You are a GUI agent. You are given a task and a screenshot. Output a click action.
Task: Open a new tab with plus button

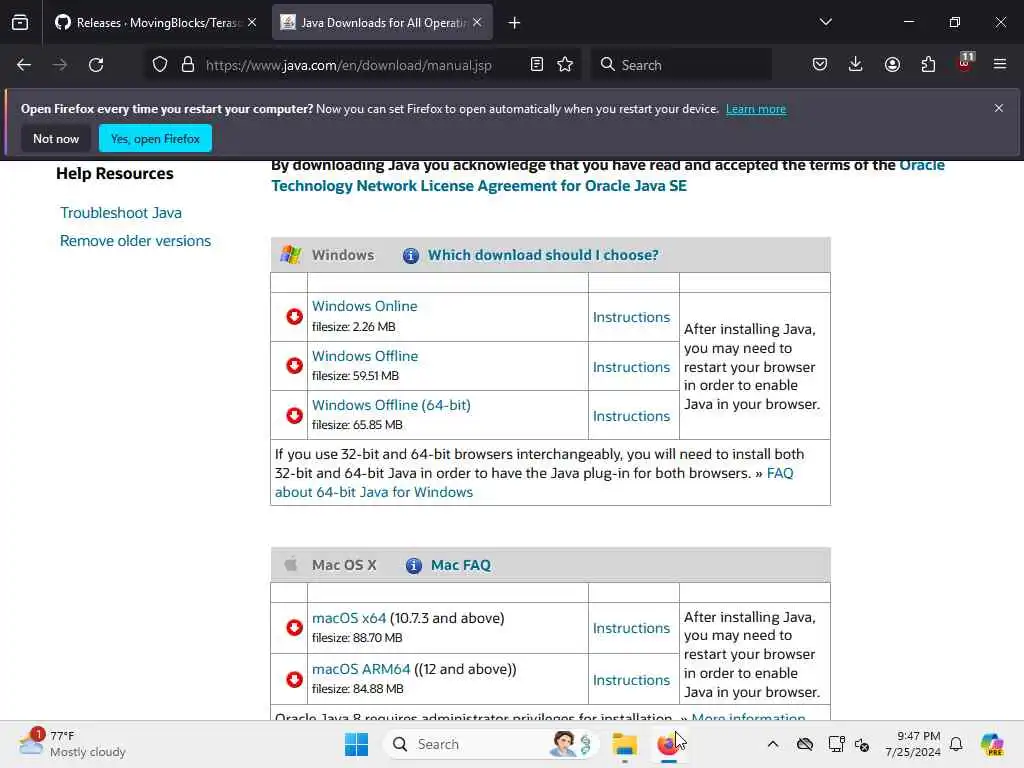coord(515,23)
